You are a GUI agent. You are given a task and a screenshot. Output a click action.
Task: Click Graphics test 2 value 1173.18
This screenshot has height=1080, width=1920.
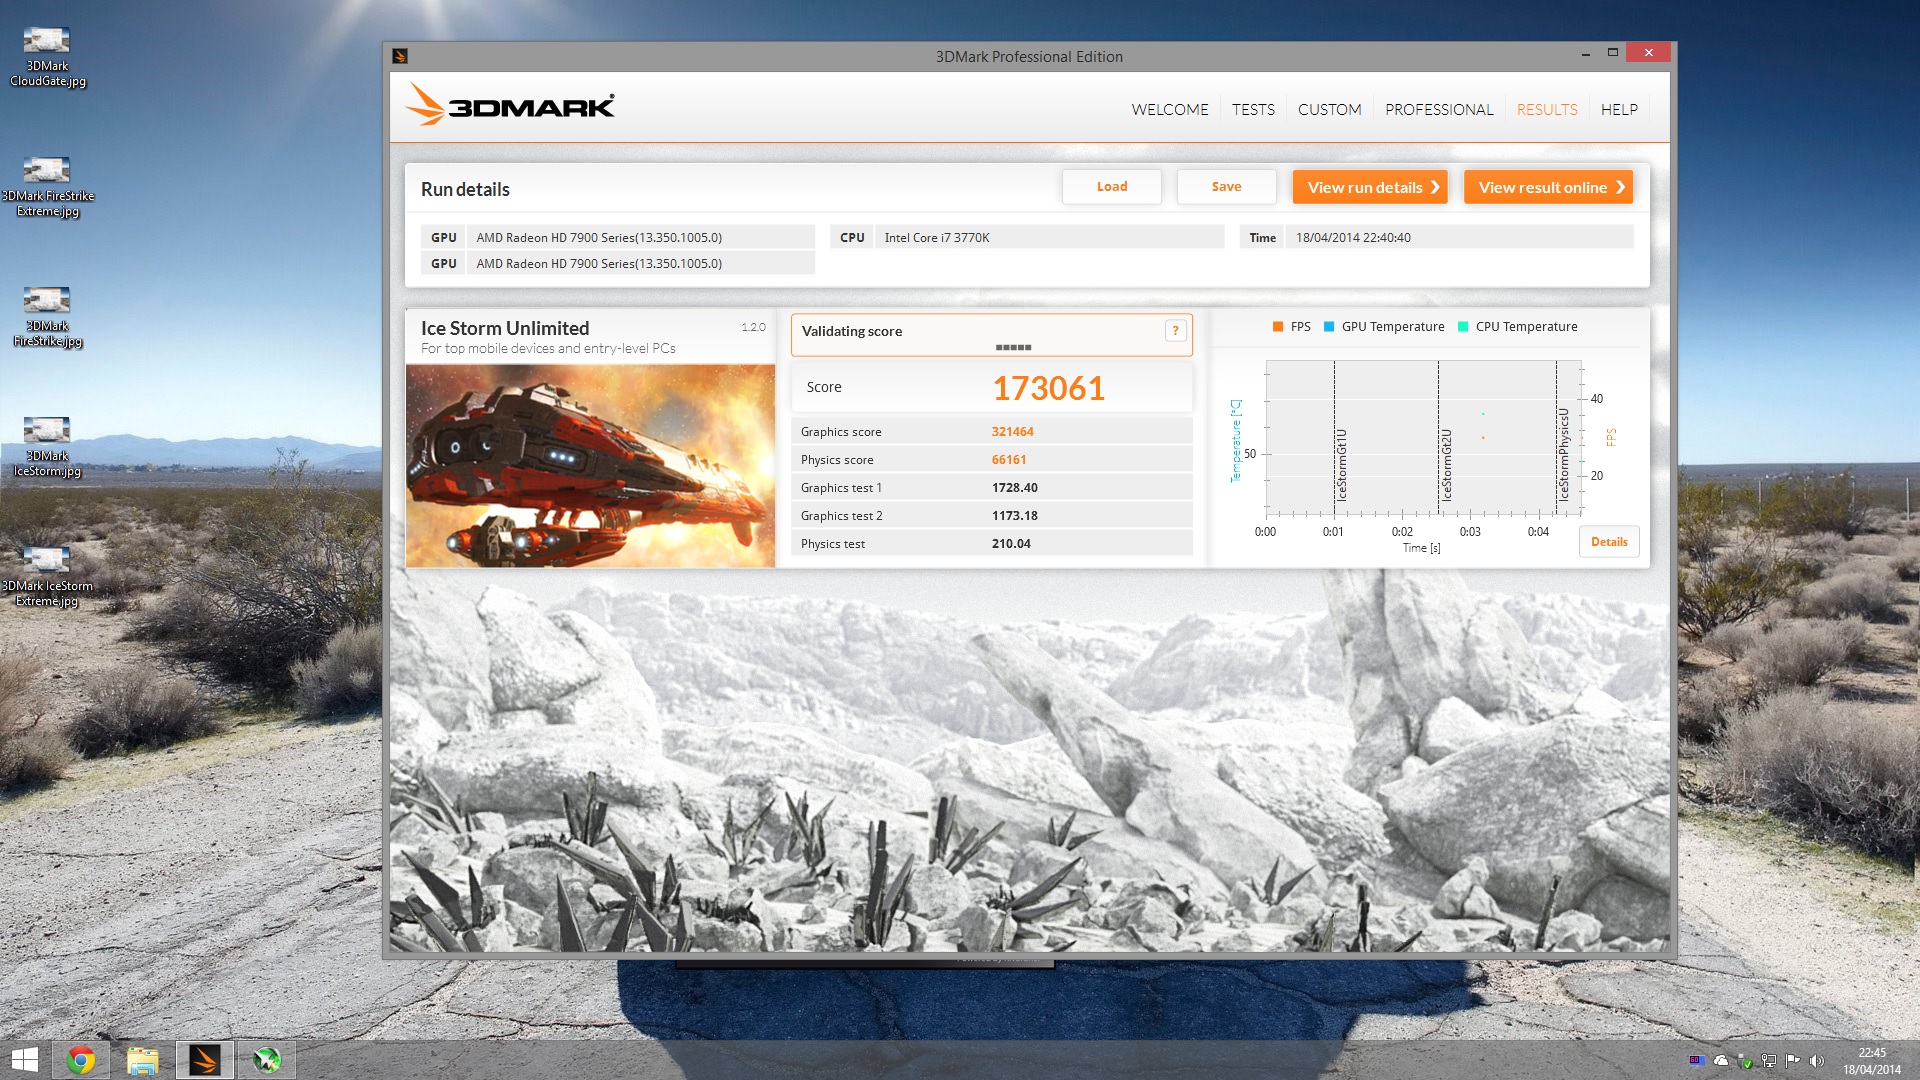point(1014,516)
